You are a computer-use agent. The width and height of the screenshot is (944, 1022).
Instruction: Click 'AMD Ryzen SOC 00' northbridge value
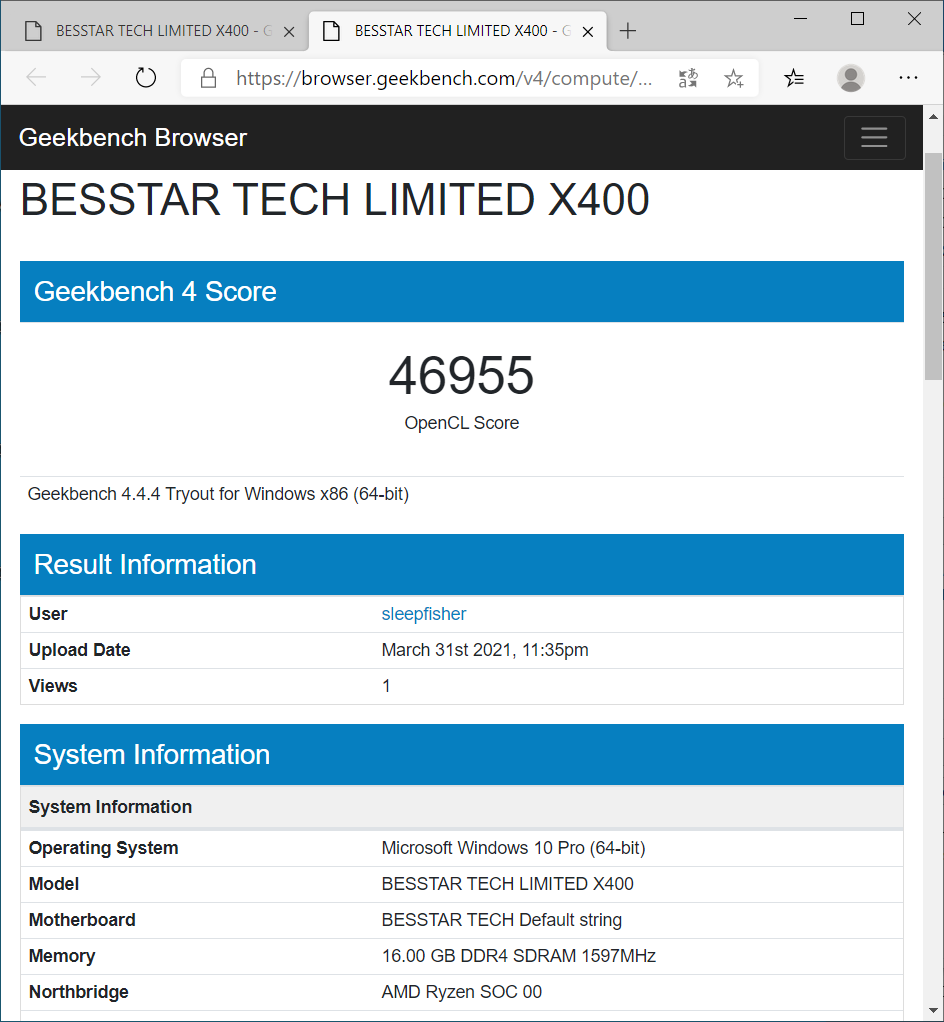[x=462, y=991]
